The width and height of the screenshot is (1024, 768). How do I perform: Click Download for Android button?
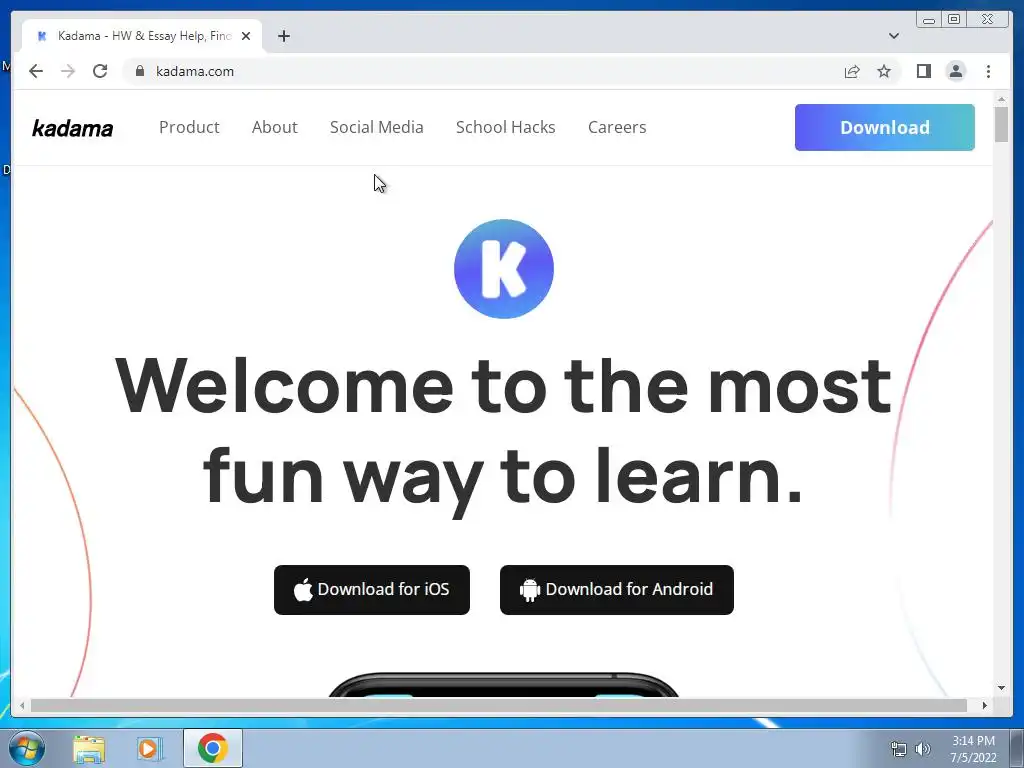pyautogui.click(x=616, y=590)
